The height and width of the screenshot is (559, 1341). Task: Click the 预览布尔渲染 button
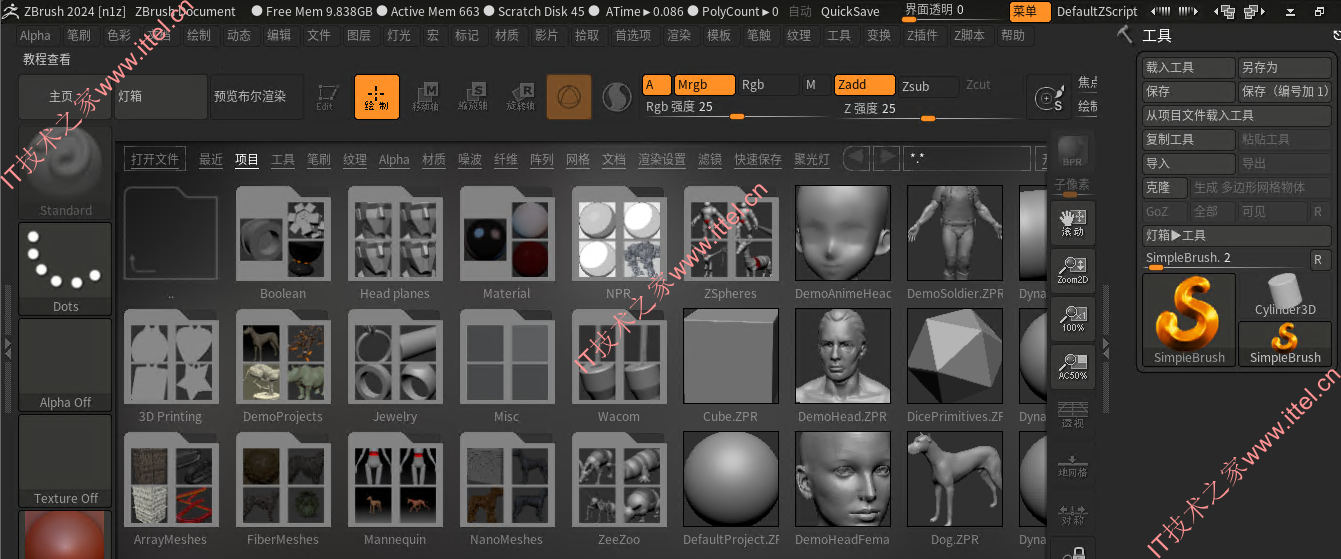point(256,97)
